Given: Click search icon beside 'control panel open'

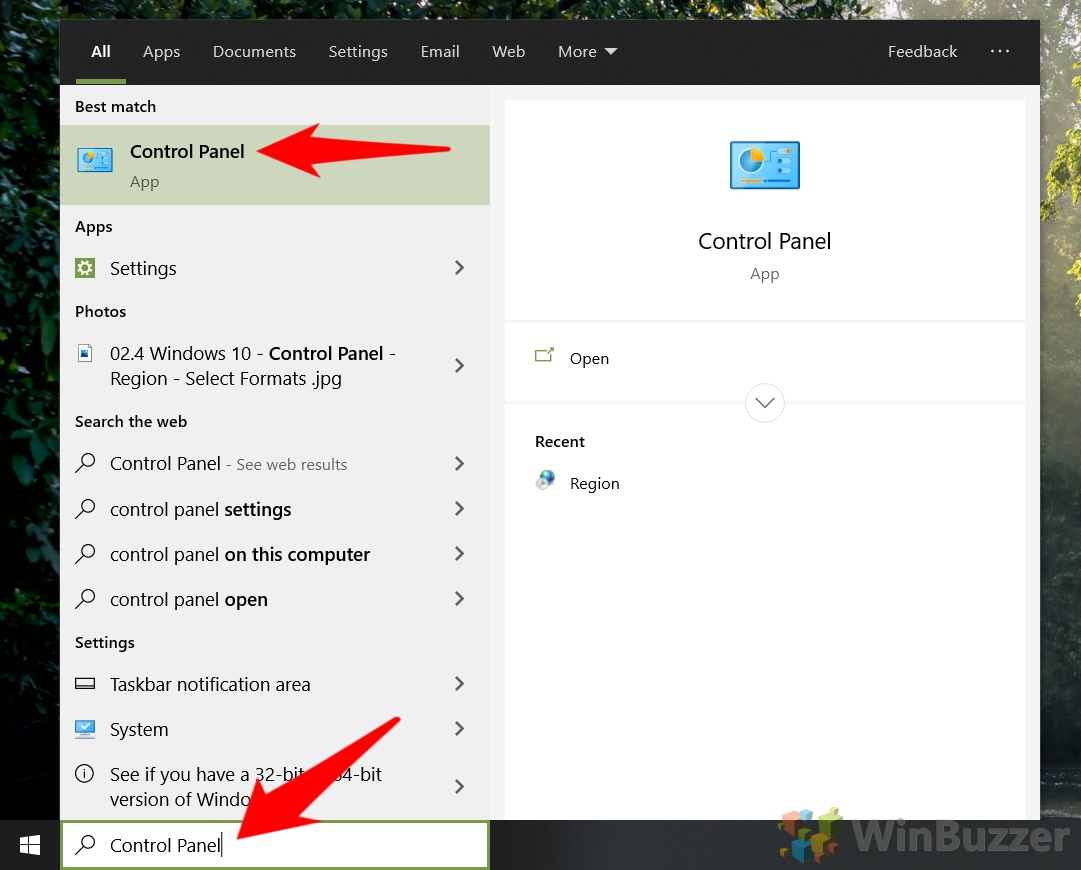Looking at the screenshot, I should [x=85, y=599].
